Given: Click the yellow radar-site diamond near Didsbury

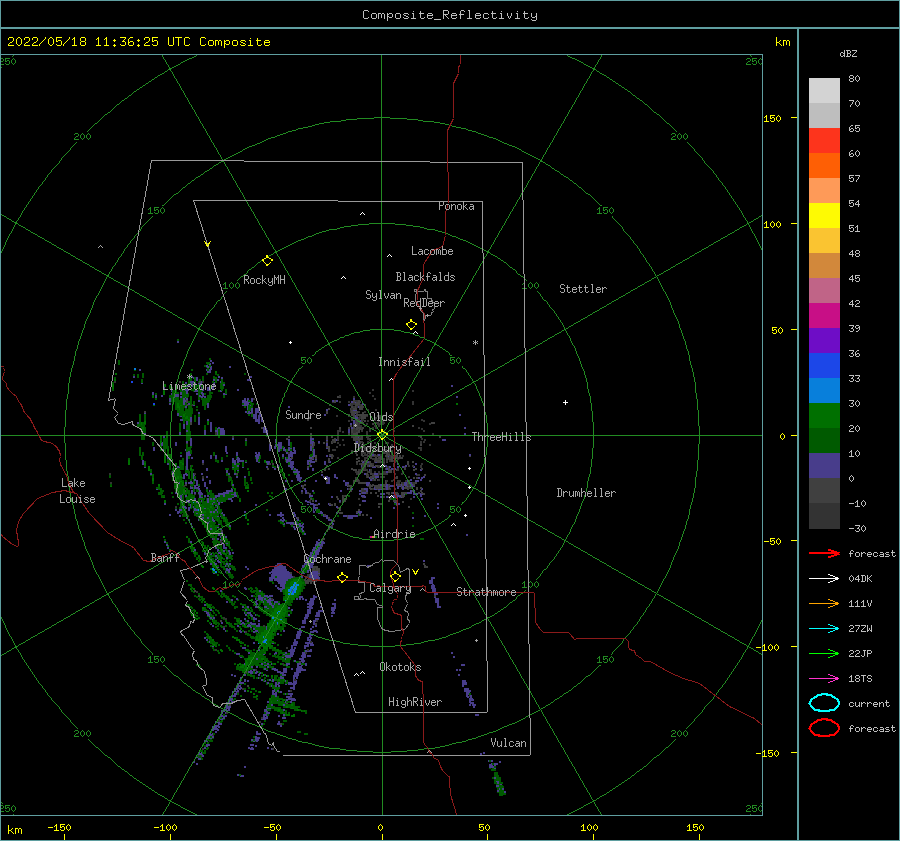Looking at the screenshot, I should coord(382,435).
